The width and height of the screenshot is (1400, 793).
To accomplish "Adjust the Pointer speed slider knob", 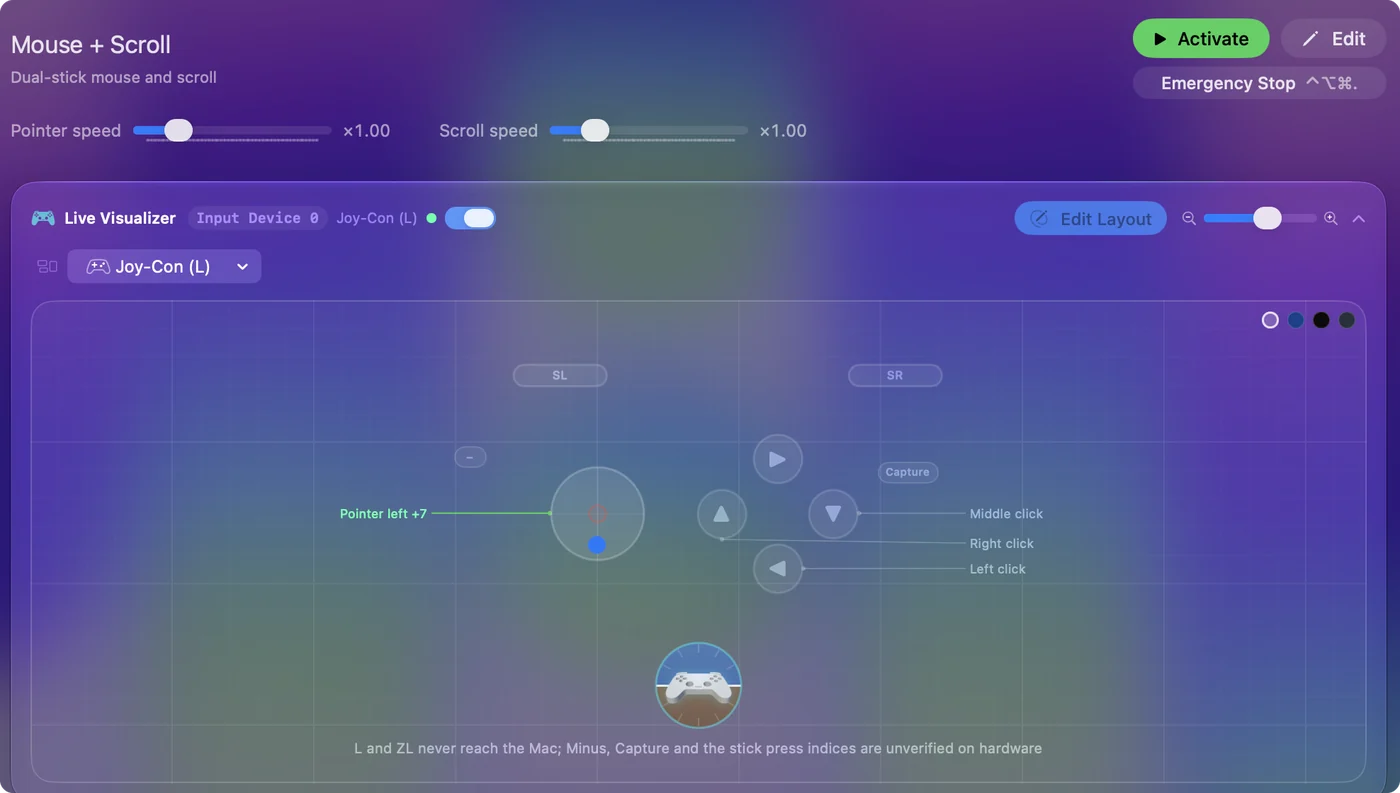I will (178, 130).
